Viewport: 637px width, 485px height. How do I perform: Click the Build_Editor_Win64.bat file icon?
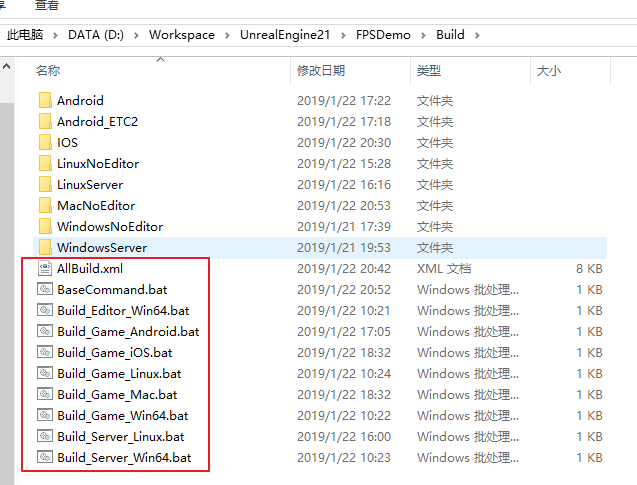pos(45,310)
